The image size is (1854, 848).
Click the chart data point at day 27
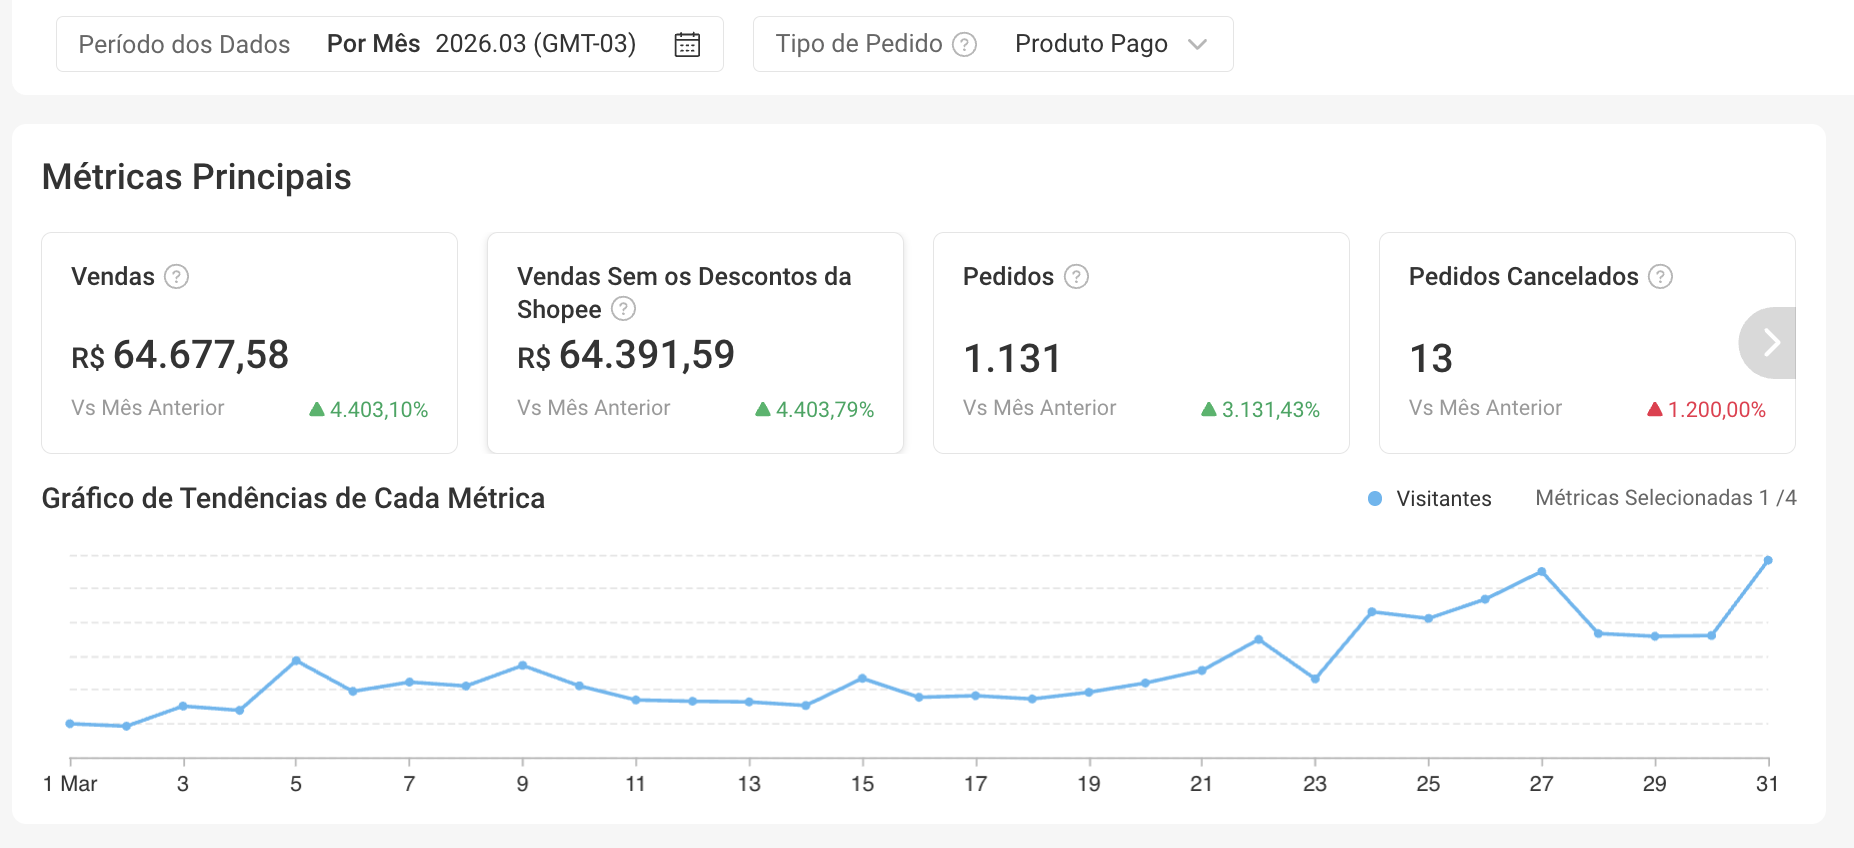coord(1542,572)
